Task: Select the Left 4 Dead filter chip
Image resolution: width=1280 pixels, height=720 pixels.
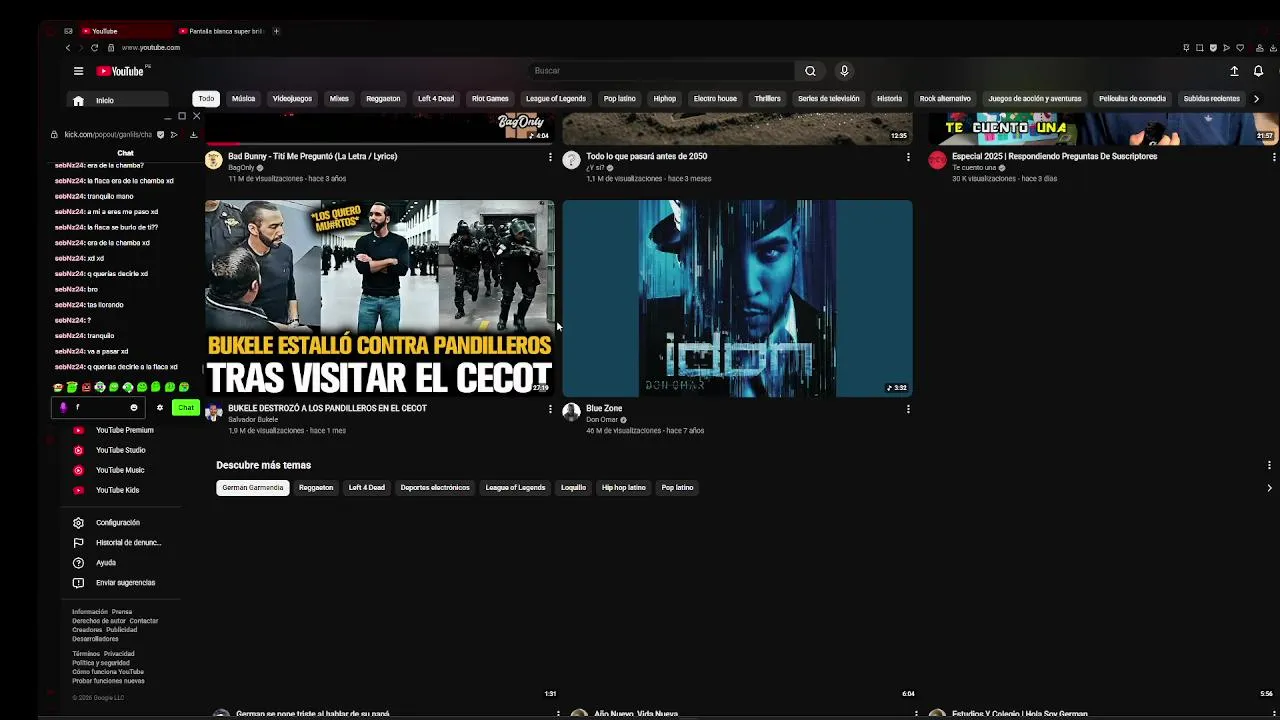Action: point(435,99)
